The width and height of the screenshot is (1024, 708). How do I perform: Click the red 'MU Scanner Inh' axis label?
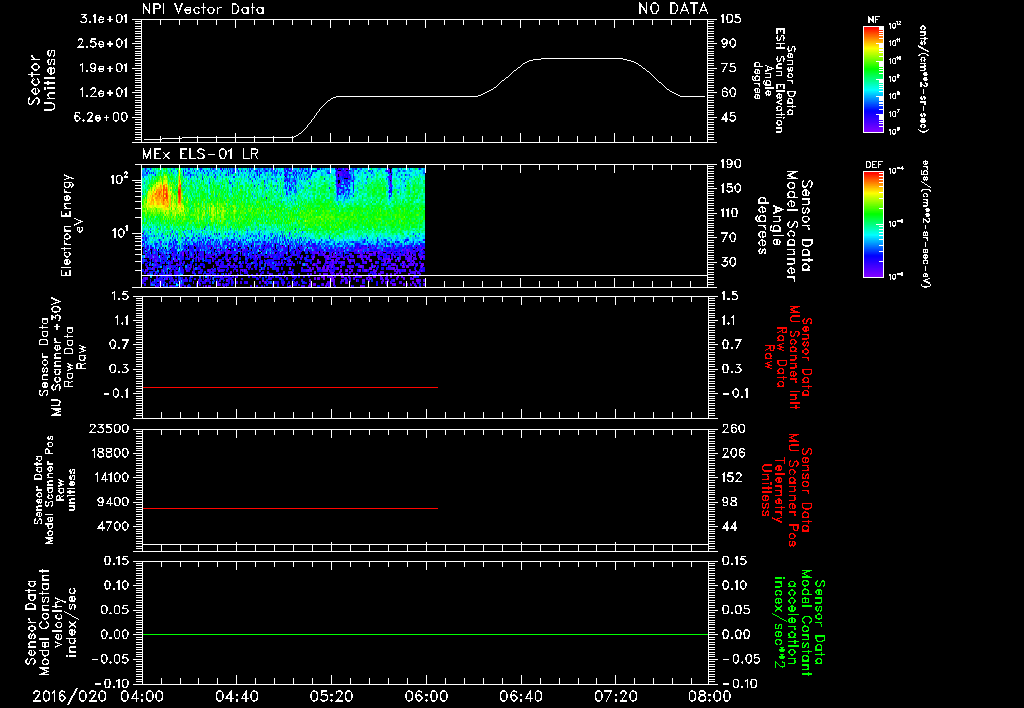787,357
